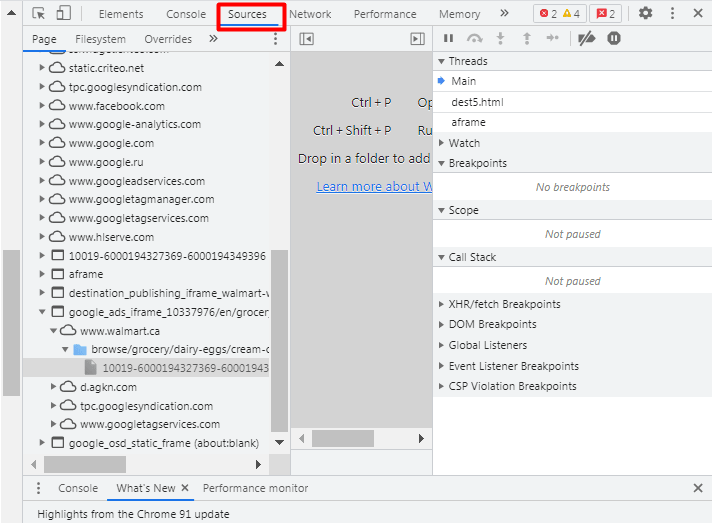The width and height of the screenshot is (712, 523).
Task: Hide the navigator sidebar icon
Action: pyautogui.click(x=307, y=39)
